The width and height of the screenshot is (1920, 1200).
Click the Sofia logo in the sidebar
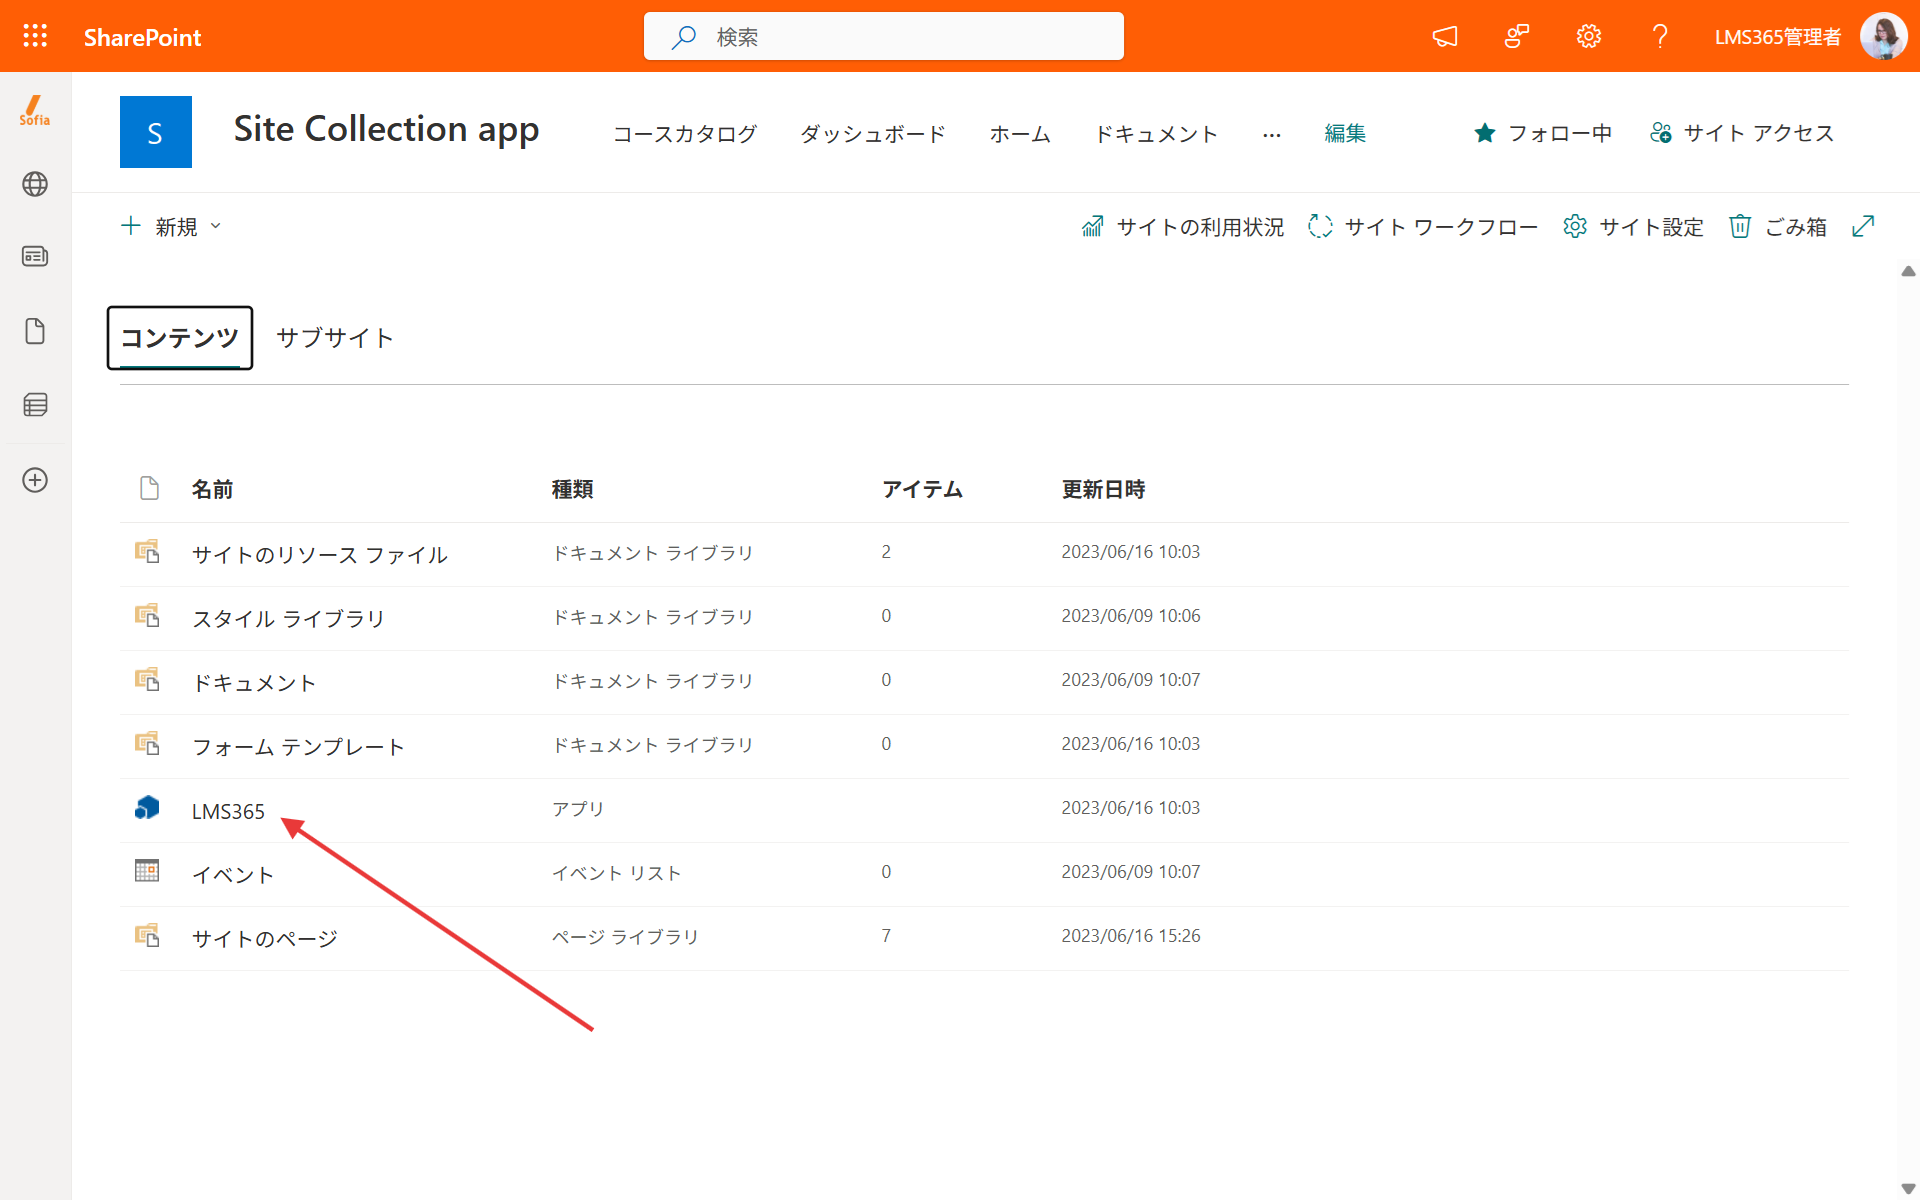pyautogui.click(x=35, y=110)
